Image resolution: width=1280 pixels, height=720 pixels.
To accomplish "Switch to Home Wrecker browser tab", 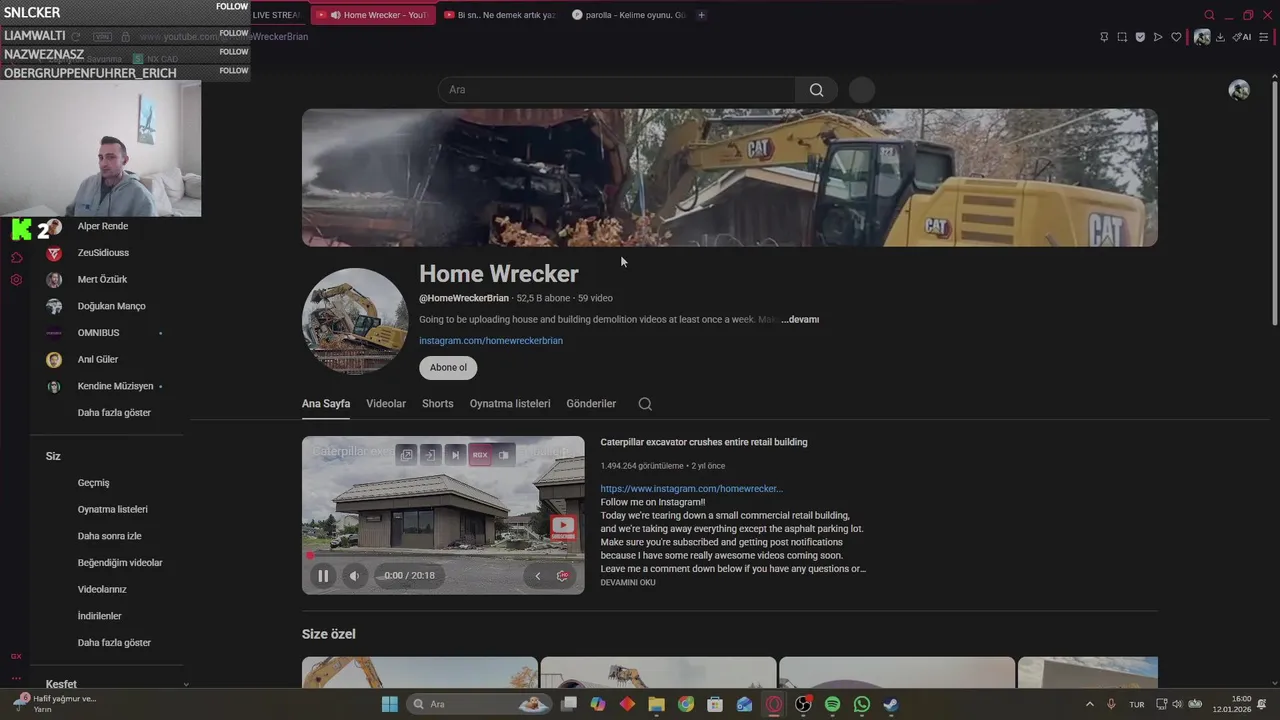I will (x=373, y=15).
